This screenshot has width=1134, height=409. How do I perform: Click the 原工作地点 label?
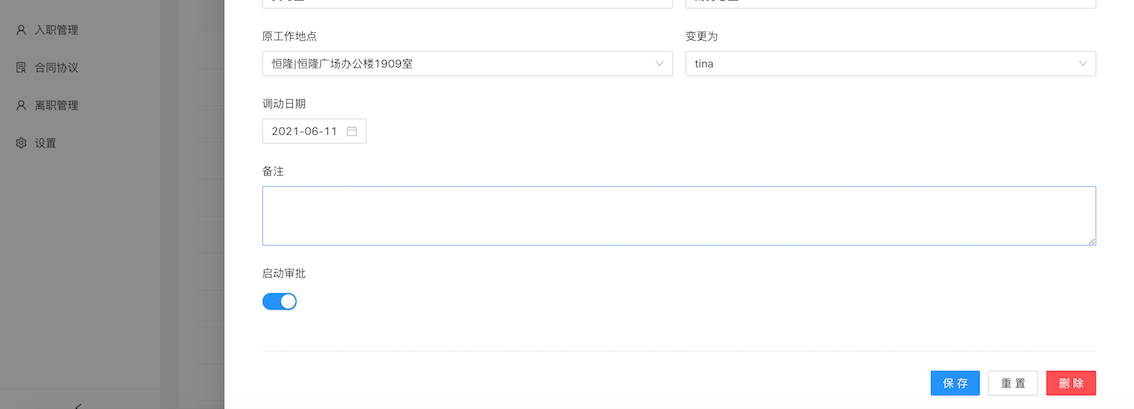pyautogui.click(x=289, y=36)
